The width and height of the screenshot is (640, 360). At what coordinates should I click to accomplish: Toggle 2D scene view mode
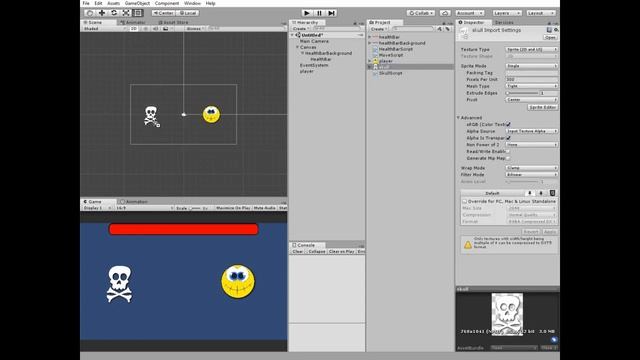point(133,29)
